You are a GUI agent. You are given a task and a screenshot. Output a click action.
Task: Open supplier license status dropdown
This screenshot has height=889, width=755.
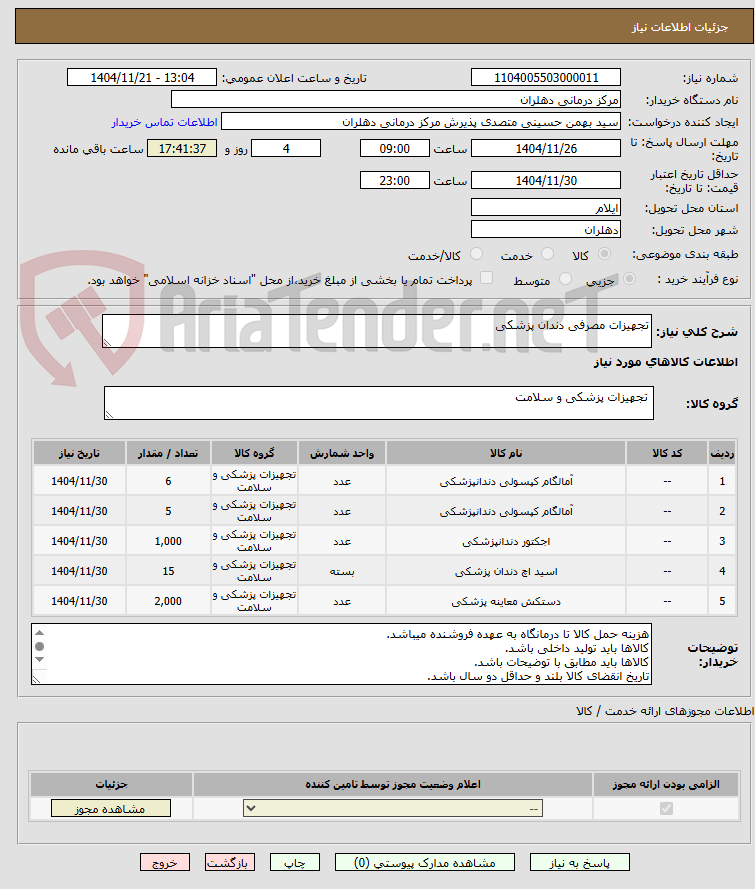point(393,808)
